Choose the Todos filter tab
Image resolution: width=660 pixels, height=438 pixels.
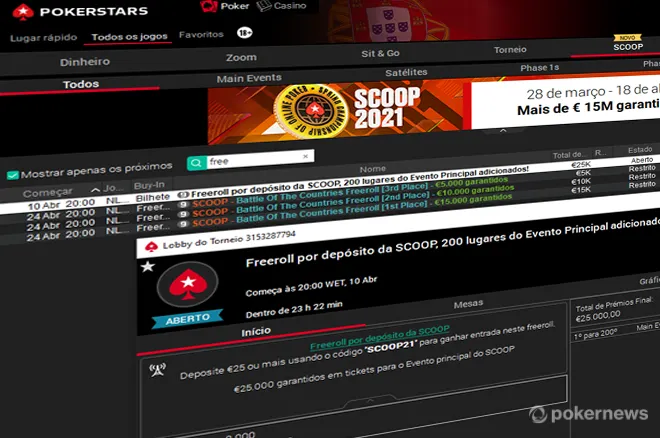(81, 84)
